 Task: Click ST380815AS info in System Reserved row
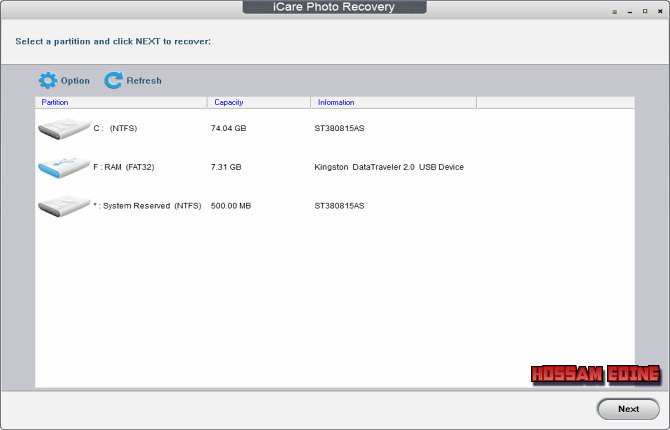point(339,206)
